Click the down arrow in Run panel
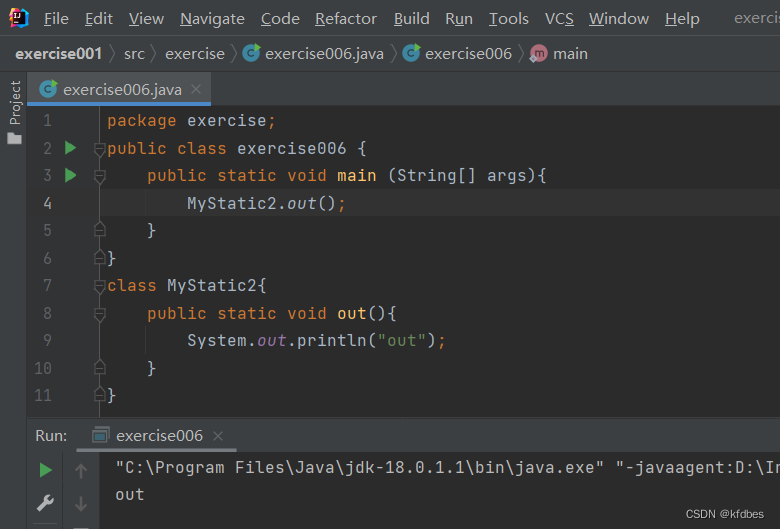The width and height of the screenshot is (780, 529). point(81,503)
